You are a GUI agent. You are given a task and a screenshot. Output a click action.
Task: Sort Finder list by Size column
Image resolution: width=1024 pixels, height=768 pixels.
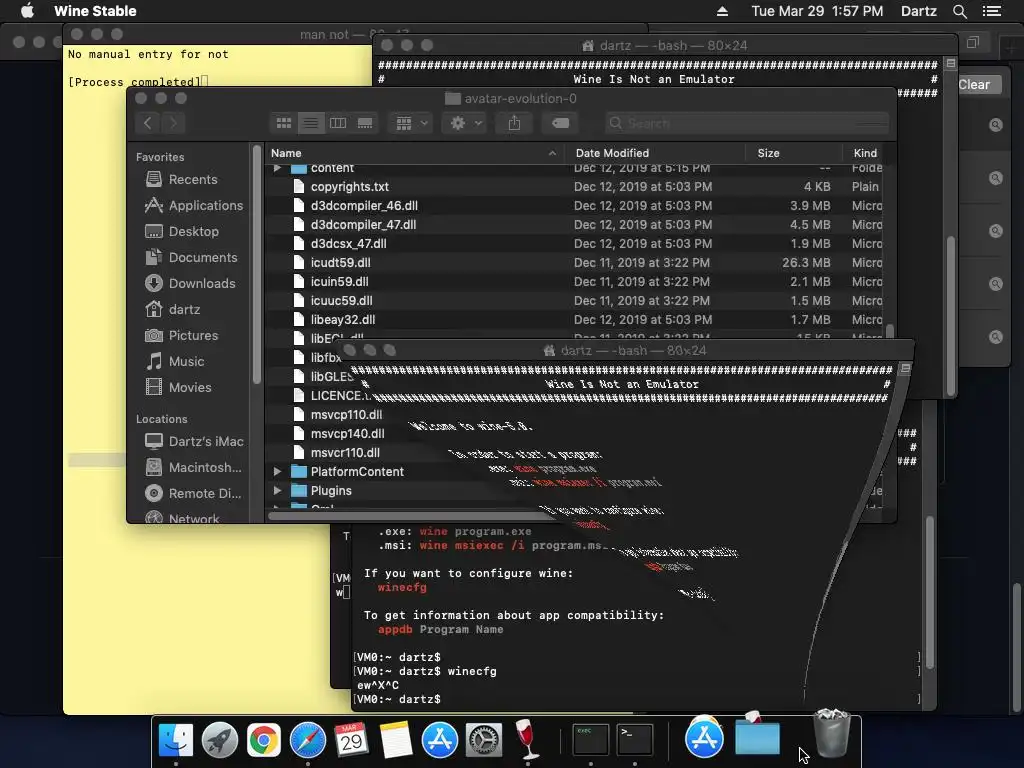coord(793,153)
